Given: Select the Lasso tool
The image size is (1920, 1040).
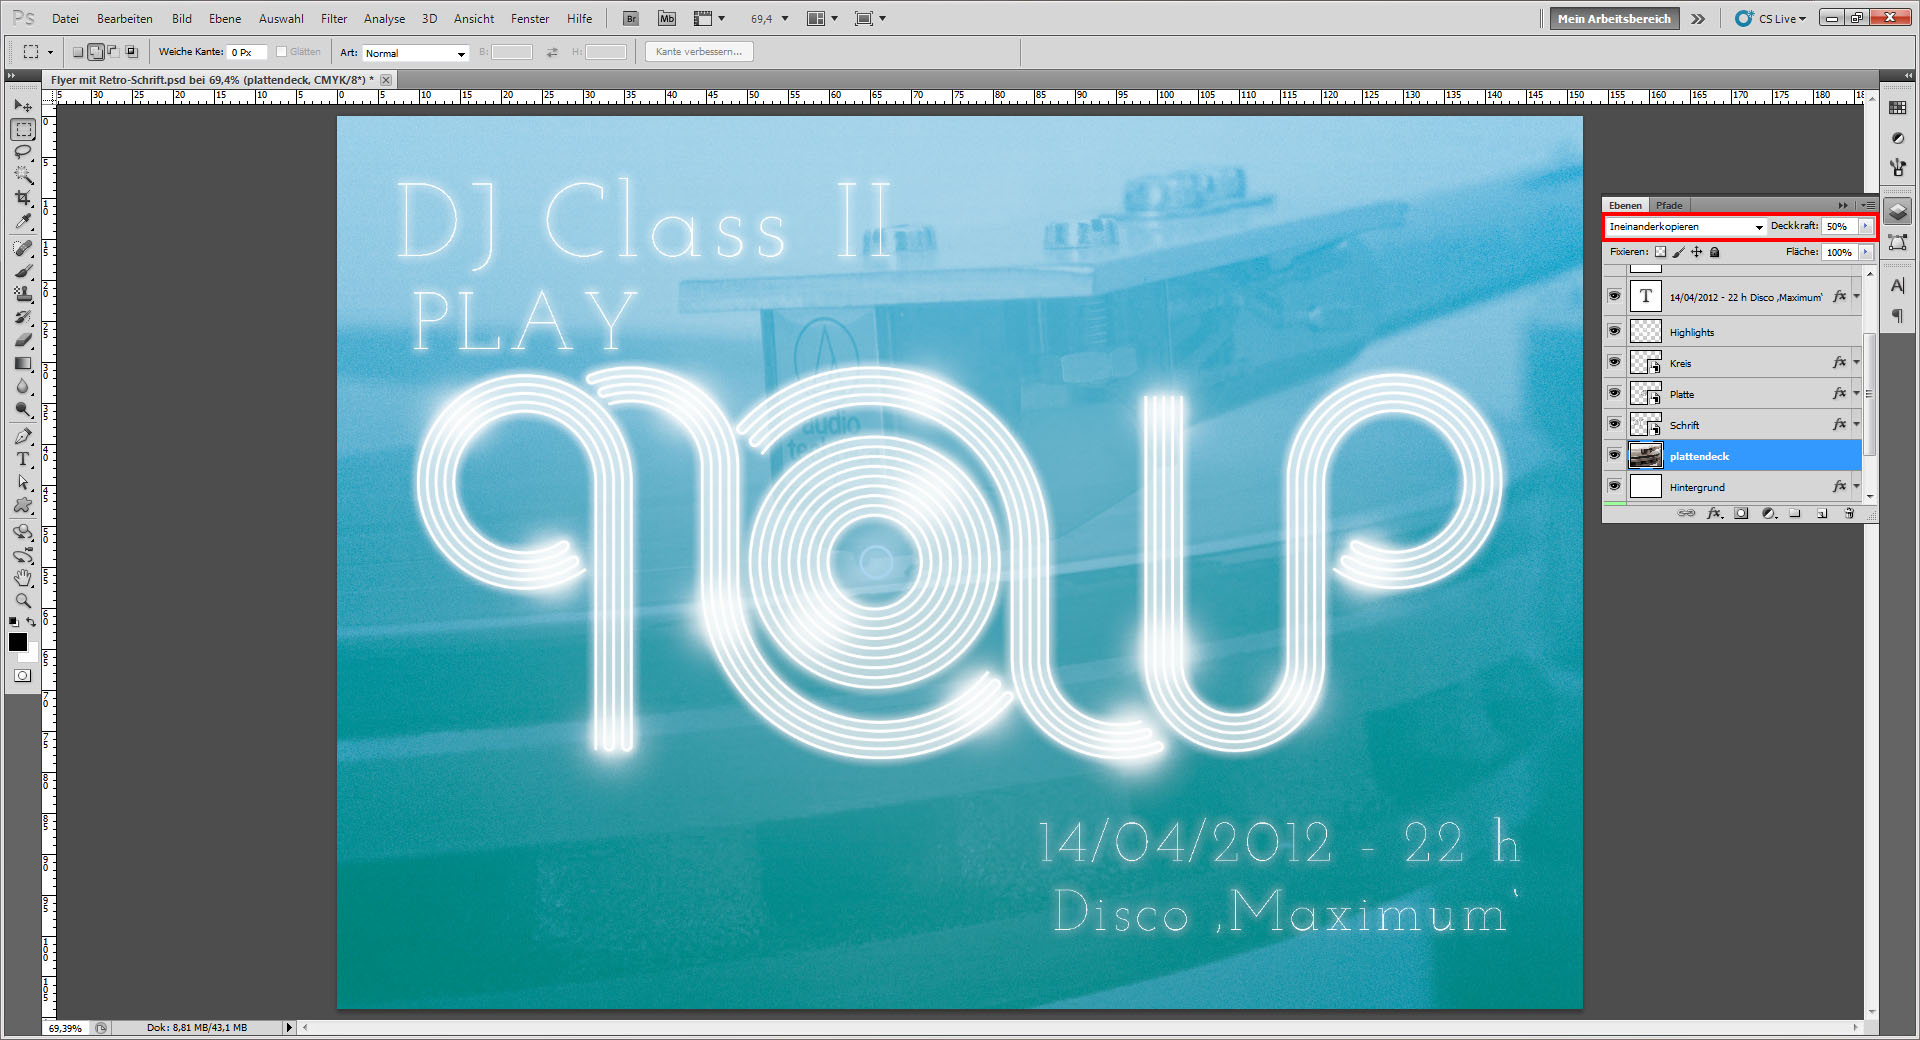Looking at the screenshot, I should 23,152.
